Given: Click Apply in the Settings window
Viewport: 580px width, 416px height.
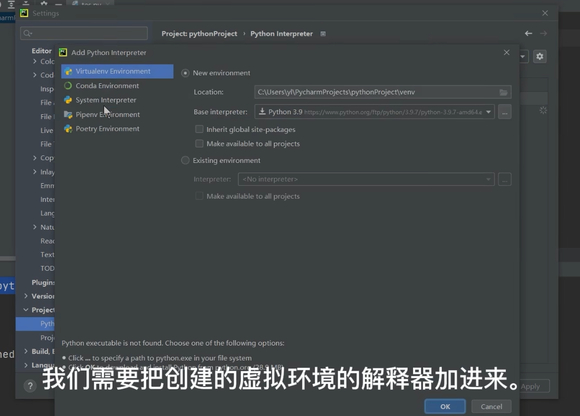Looking at the screenshot, I should point(530,386).
